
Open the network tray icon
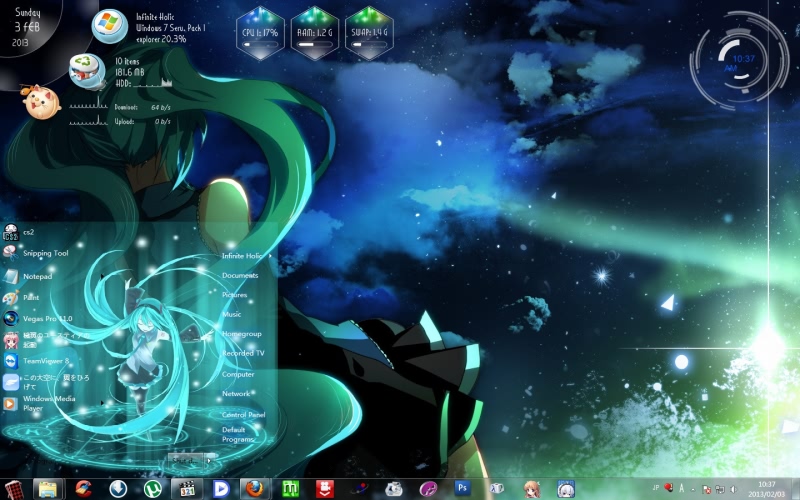point(720,489)
